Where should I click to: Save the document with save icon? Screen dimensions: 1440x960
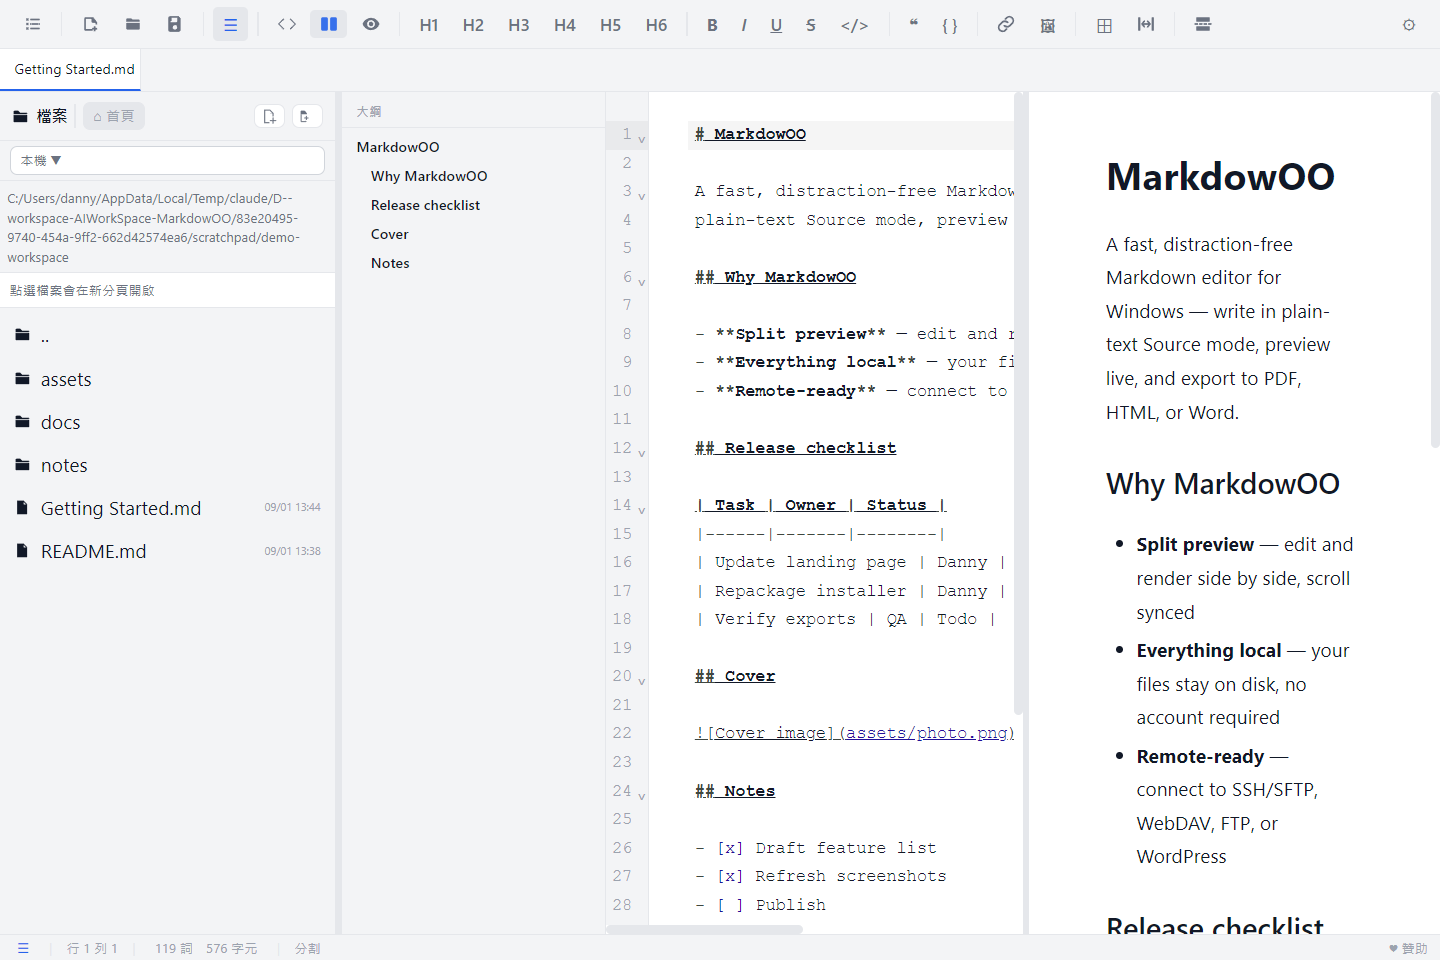[175, 24]
